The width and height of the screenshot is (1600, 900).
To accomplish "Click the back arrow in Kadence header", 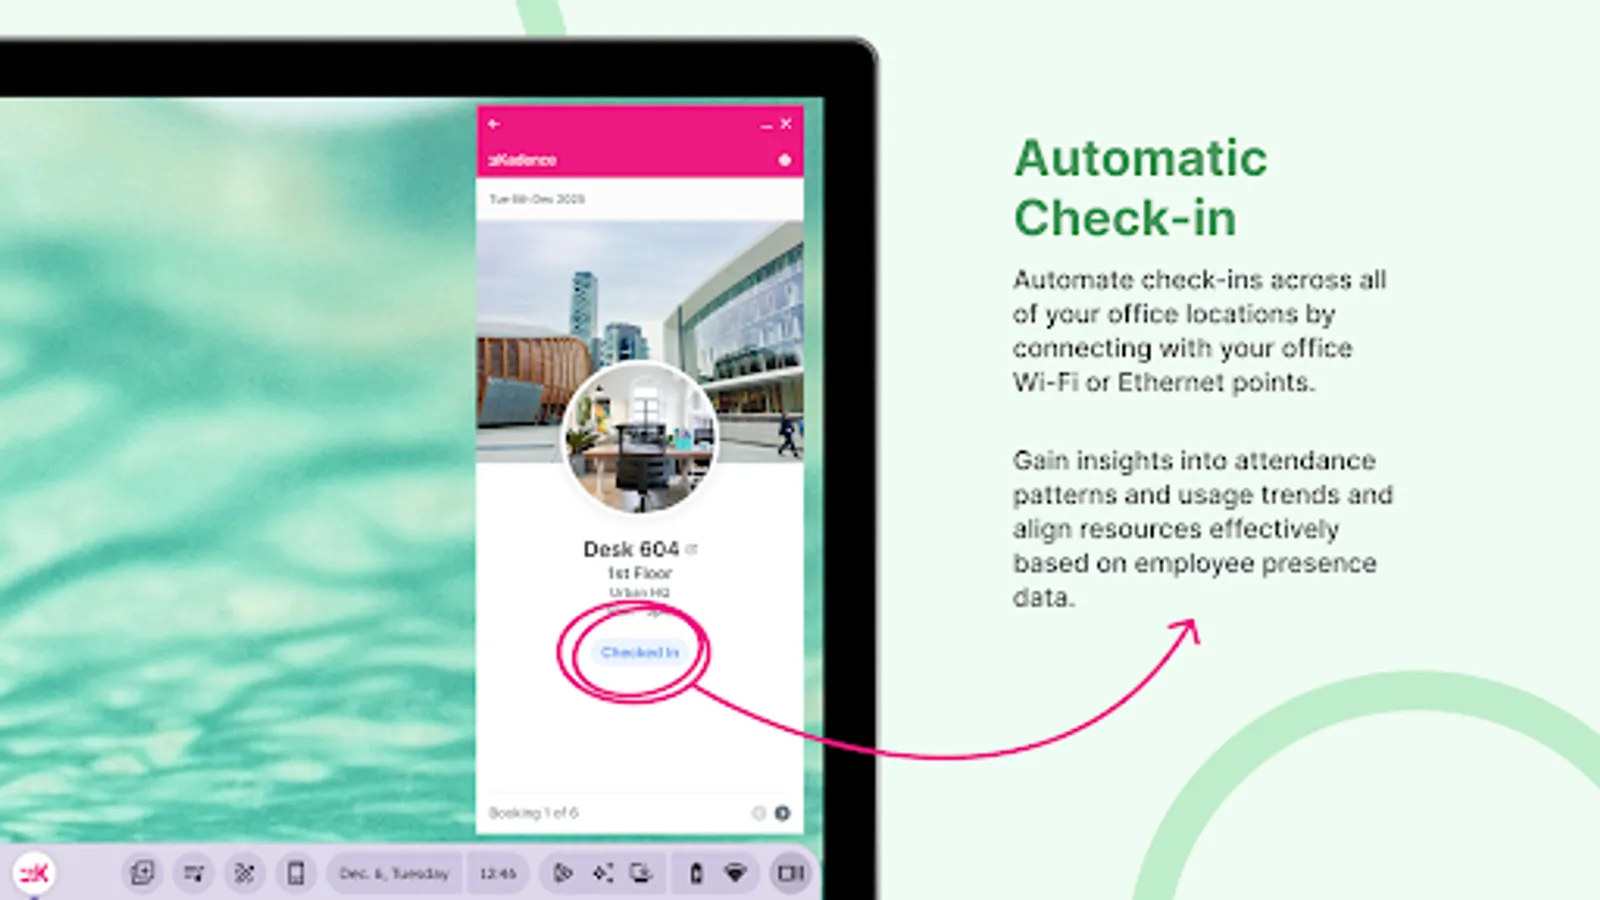I will pyautogui.click(x=493, y=124).
